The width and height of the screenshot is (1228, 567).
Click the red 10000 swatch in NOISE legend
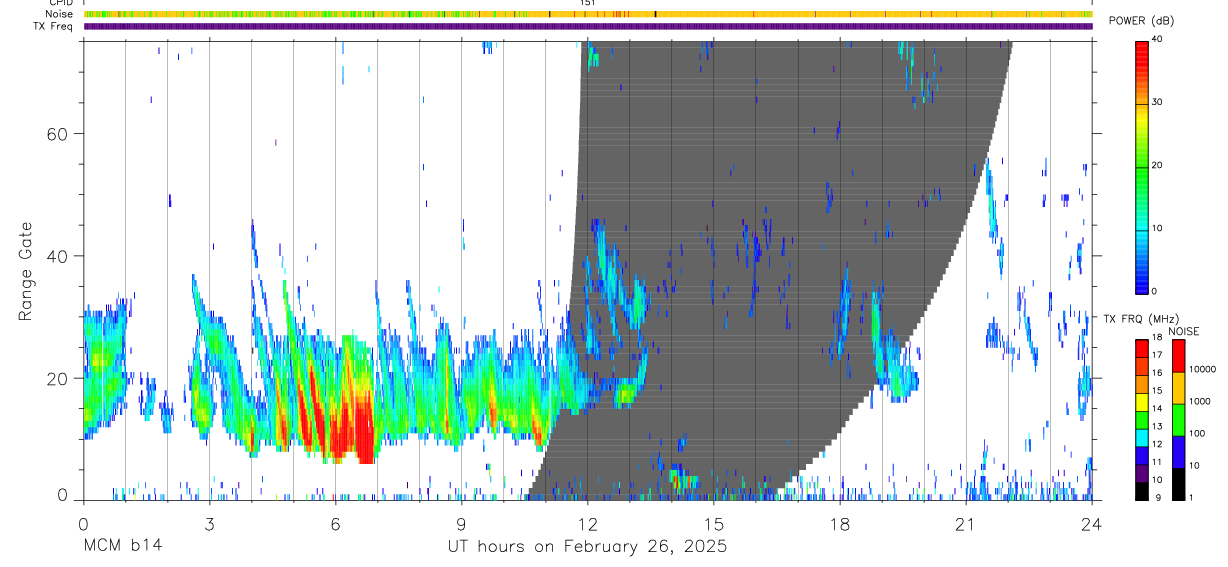point(1179,356)
